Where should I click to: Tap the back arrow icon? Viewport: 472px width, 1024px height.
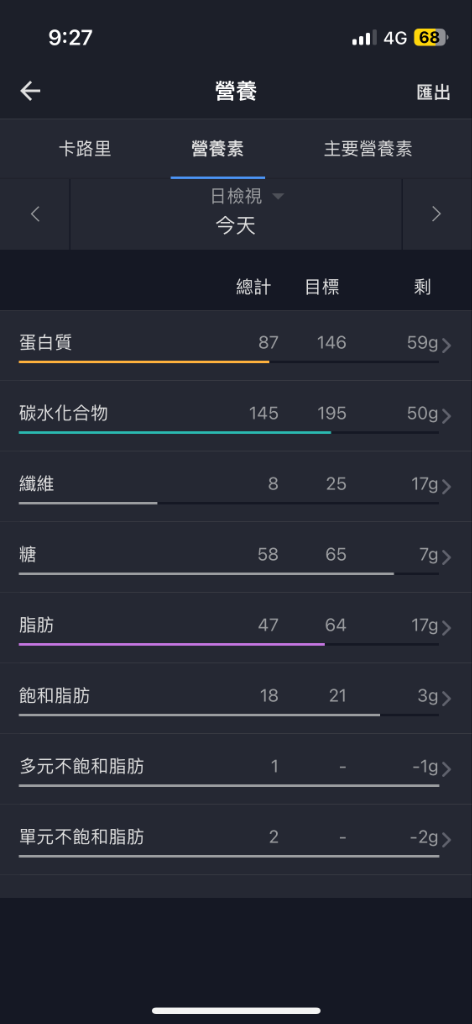[30, 91]
